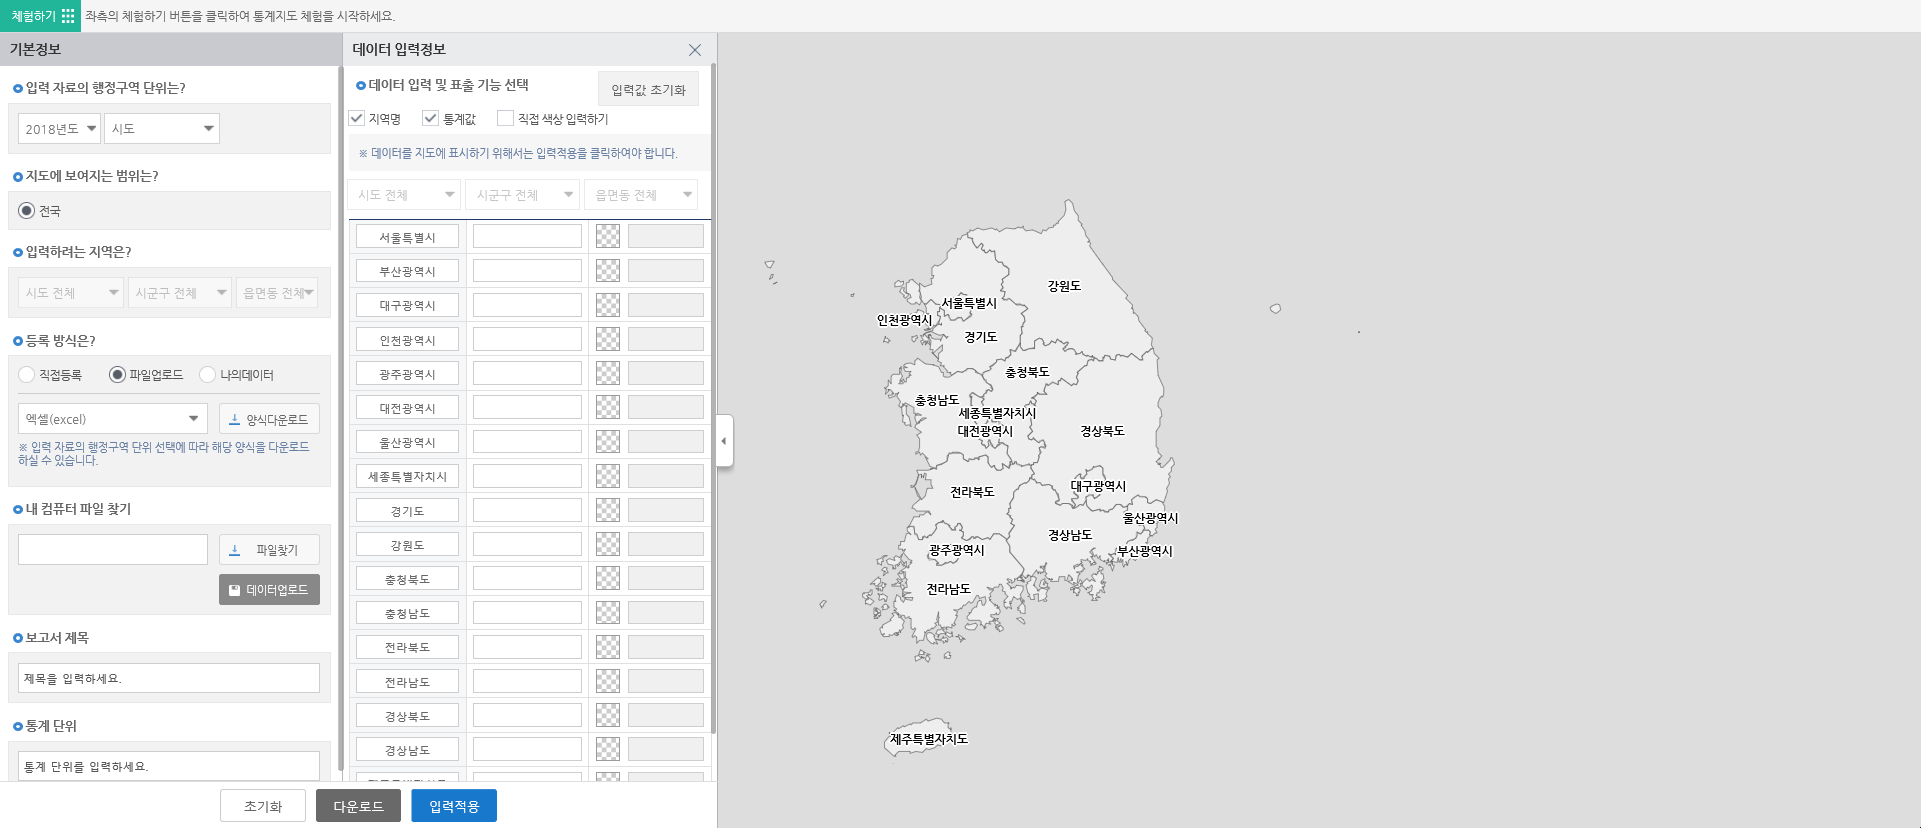
Task: Click the 파일찾기 button
Action: point(269,550)
